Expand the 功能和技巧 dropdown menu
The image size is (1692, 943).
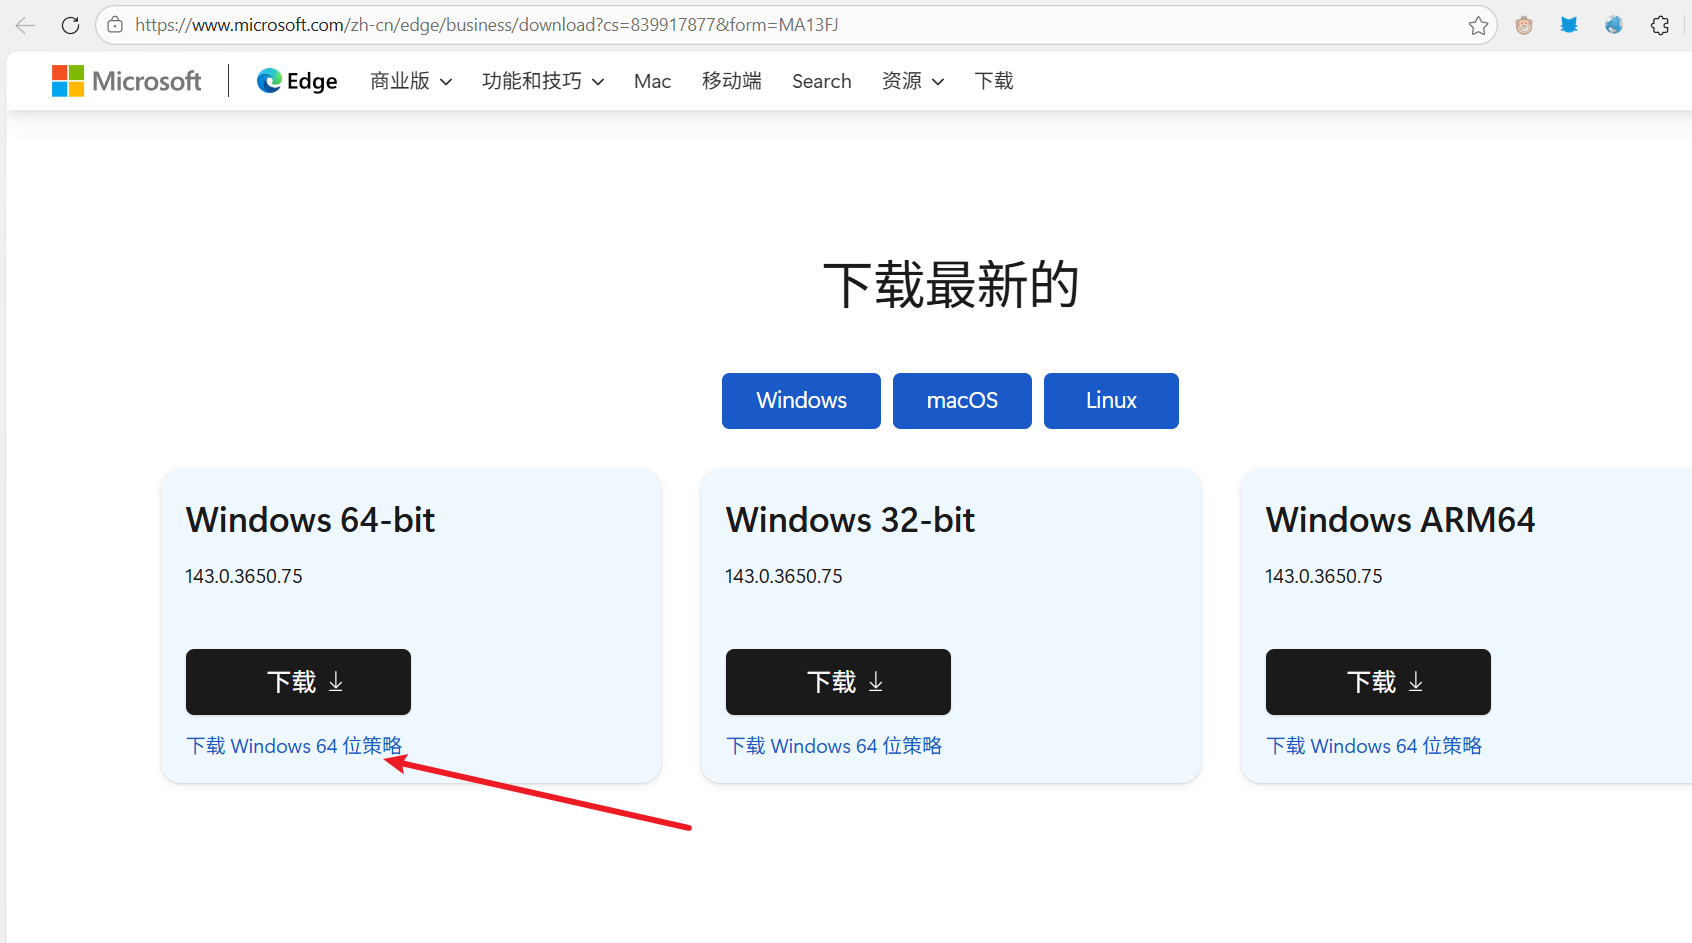(543, 81)
